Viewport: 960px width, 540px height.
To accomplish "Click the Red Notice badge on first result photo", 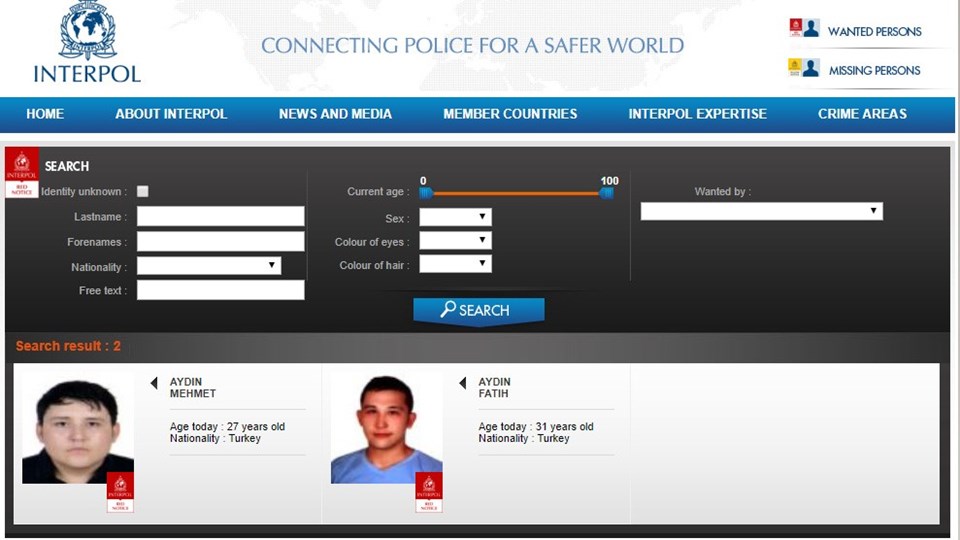I will pos(120,492).
